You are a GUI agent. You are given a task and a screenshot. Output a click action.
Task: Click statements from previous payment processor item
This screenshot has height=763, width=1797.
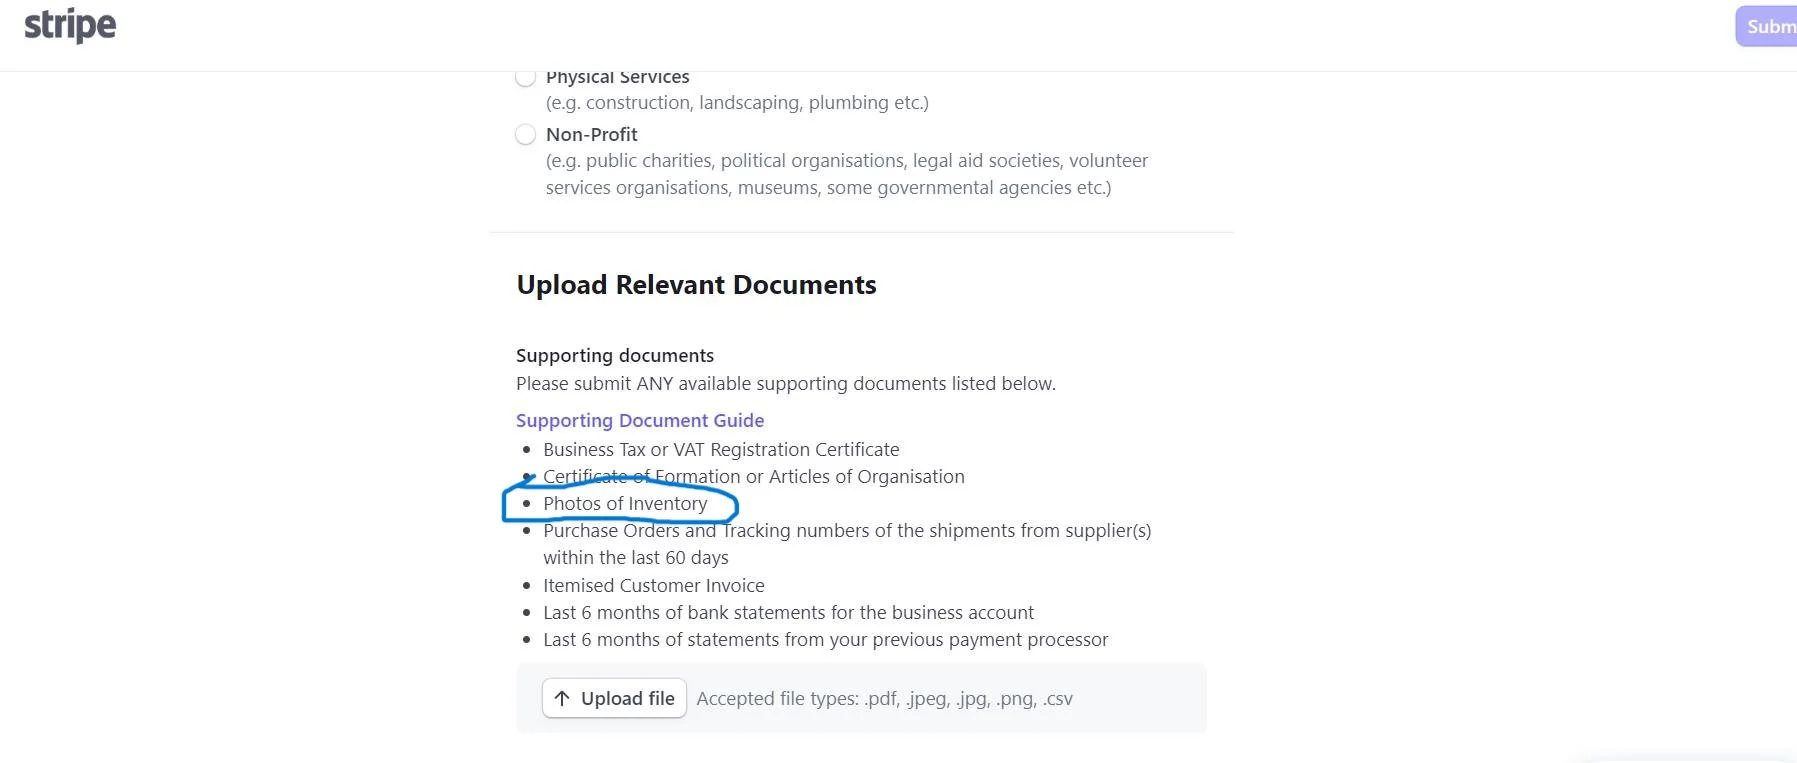[x=826, y=639]
